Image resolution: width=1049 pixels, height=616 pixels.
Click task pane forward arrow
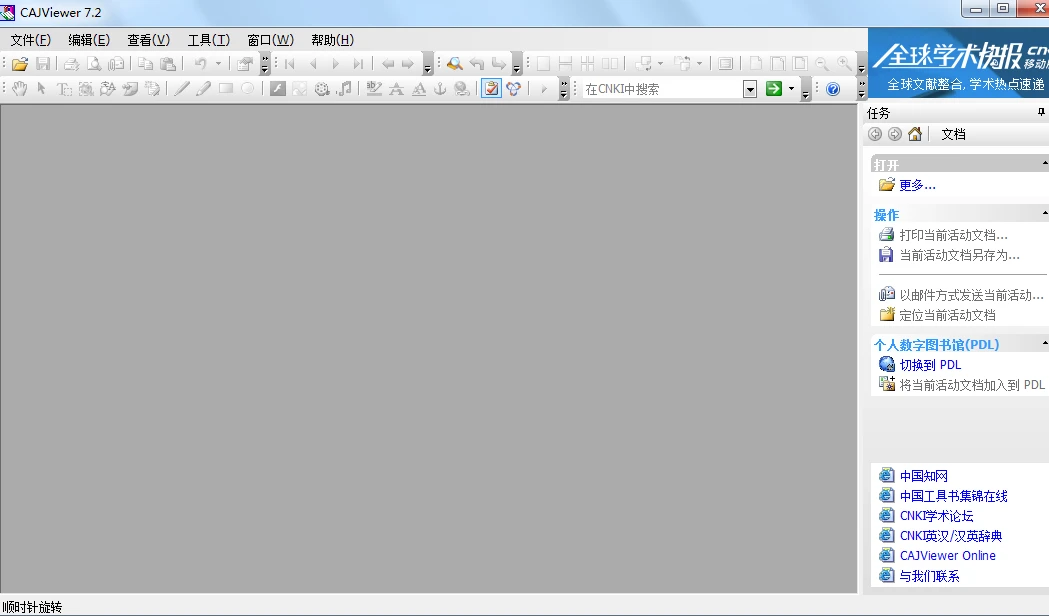[894, 134]
